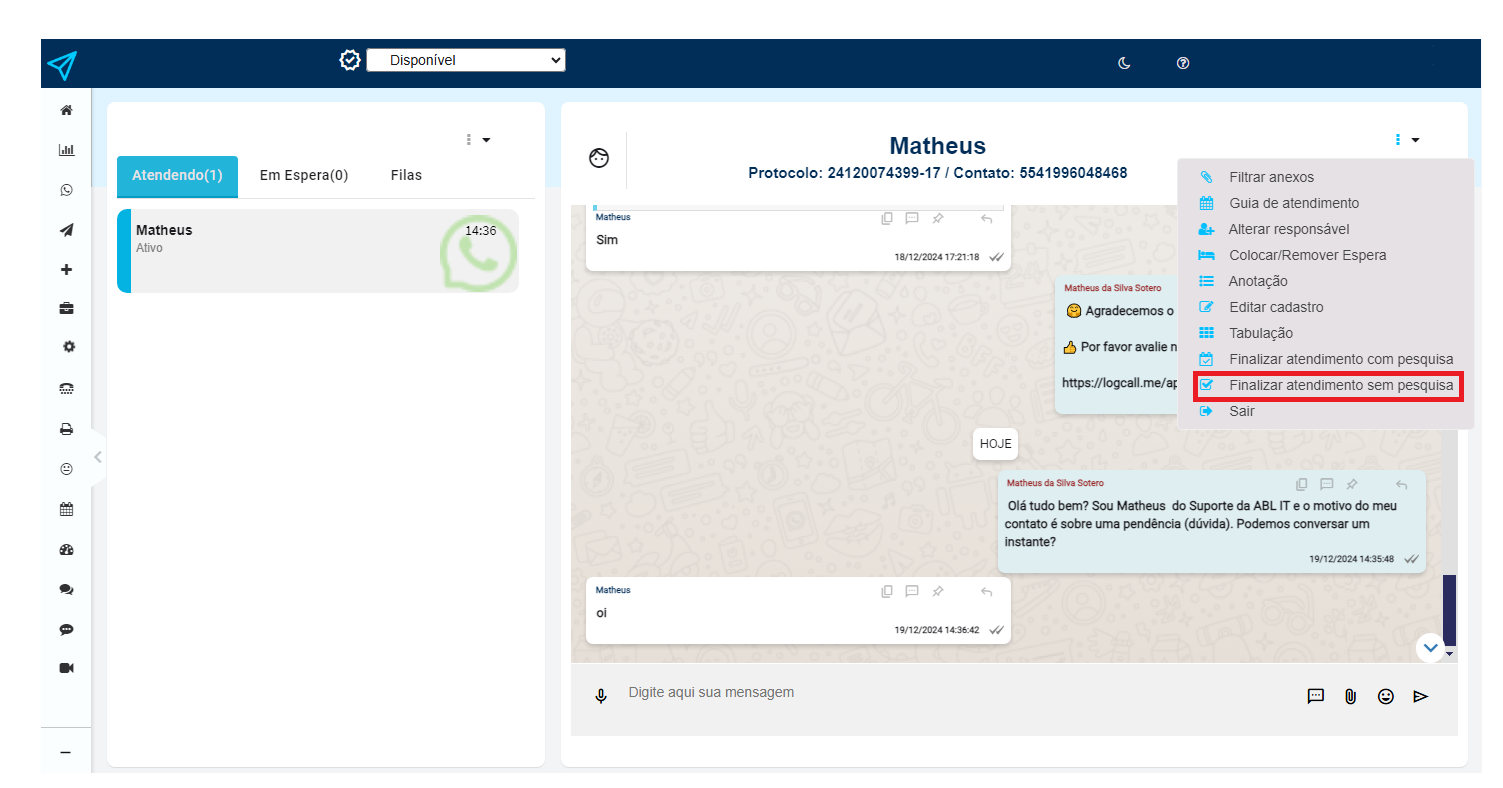The height and width of the screenshot is (788, 1503).
Task: Choose Finalizar atendimento sem pesquisa
Action: (x=1328, y=385)
